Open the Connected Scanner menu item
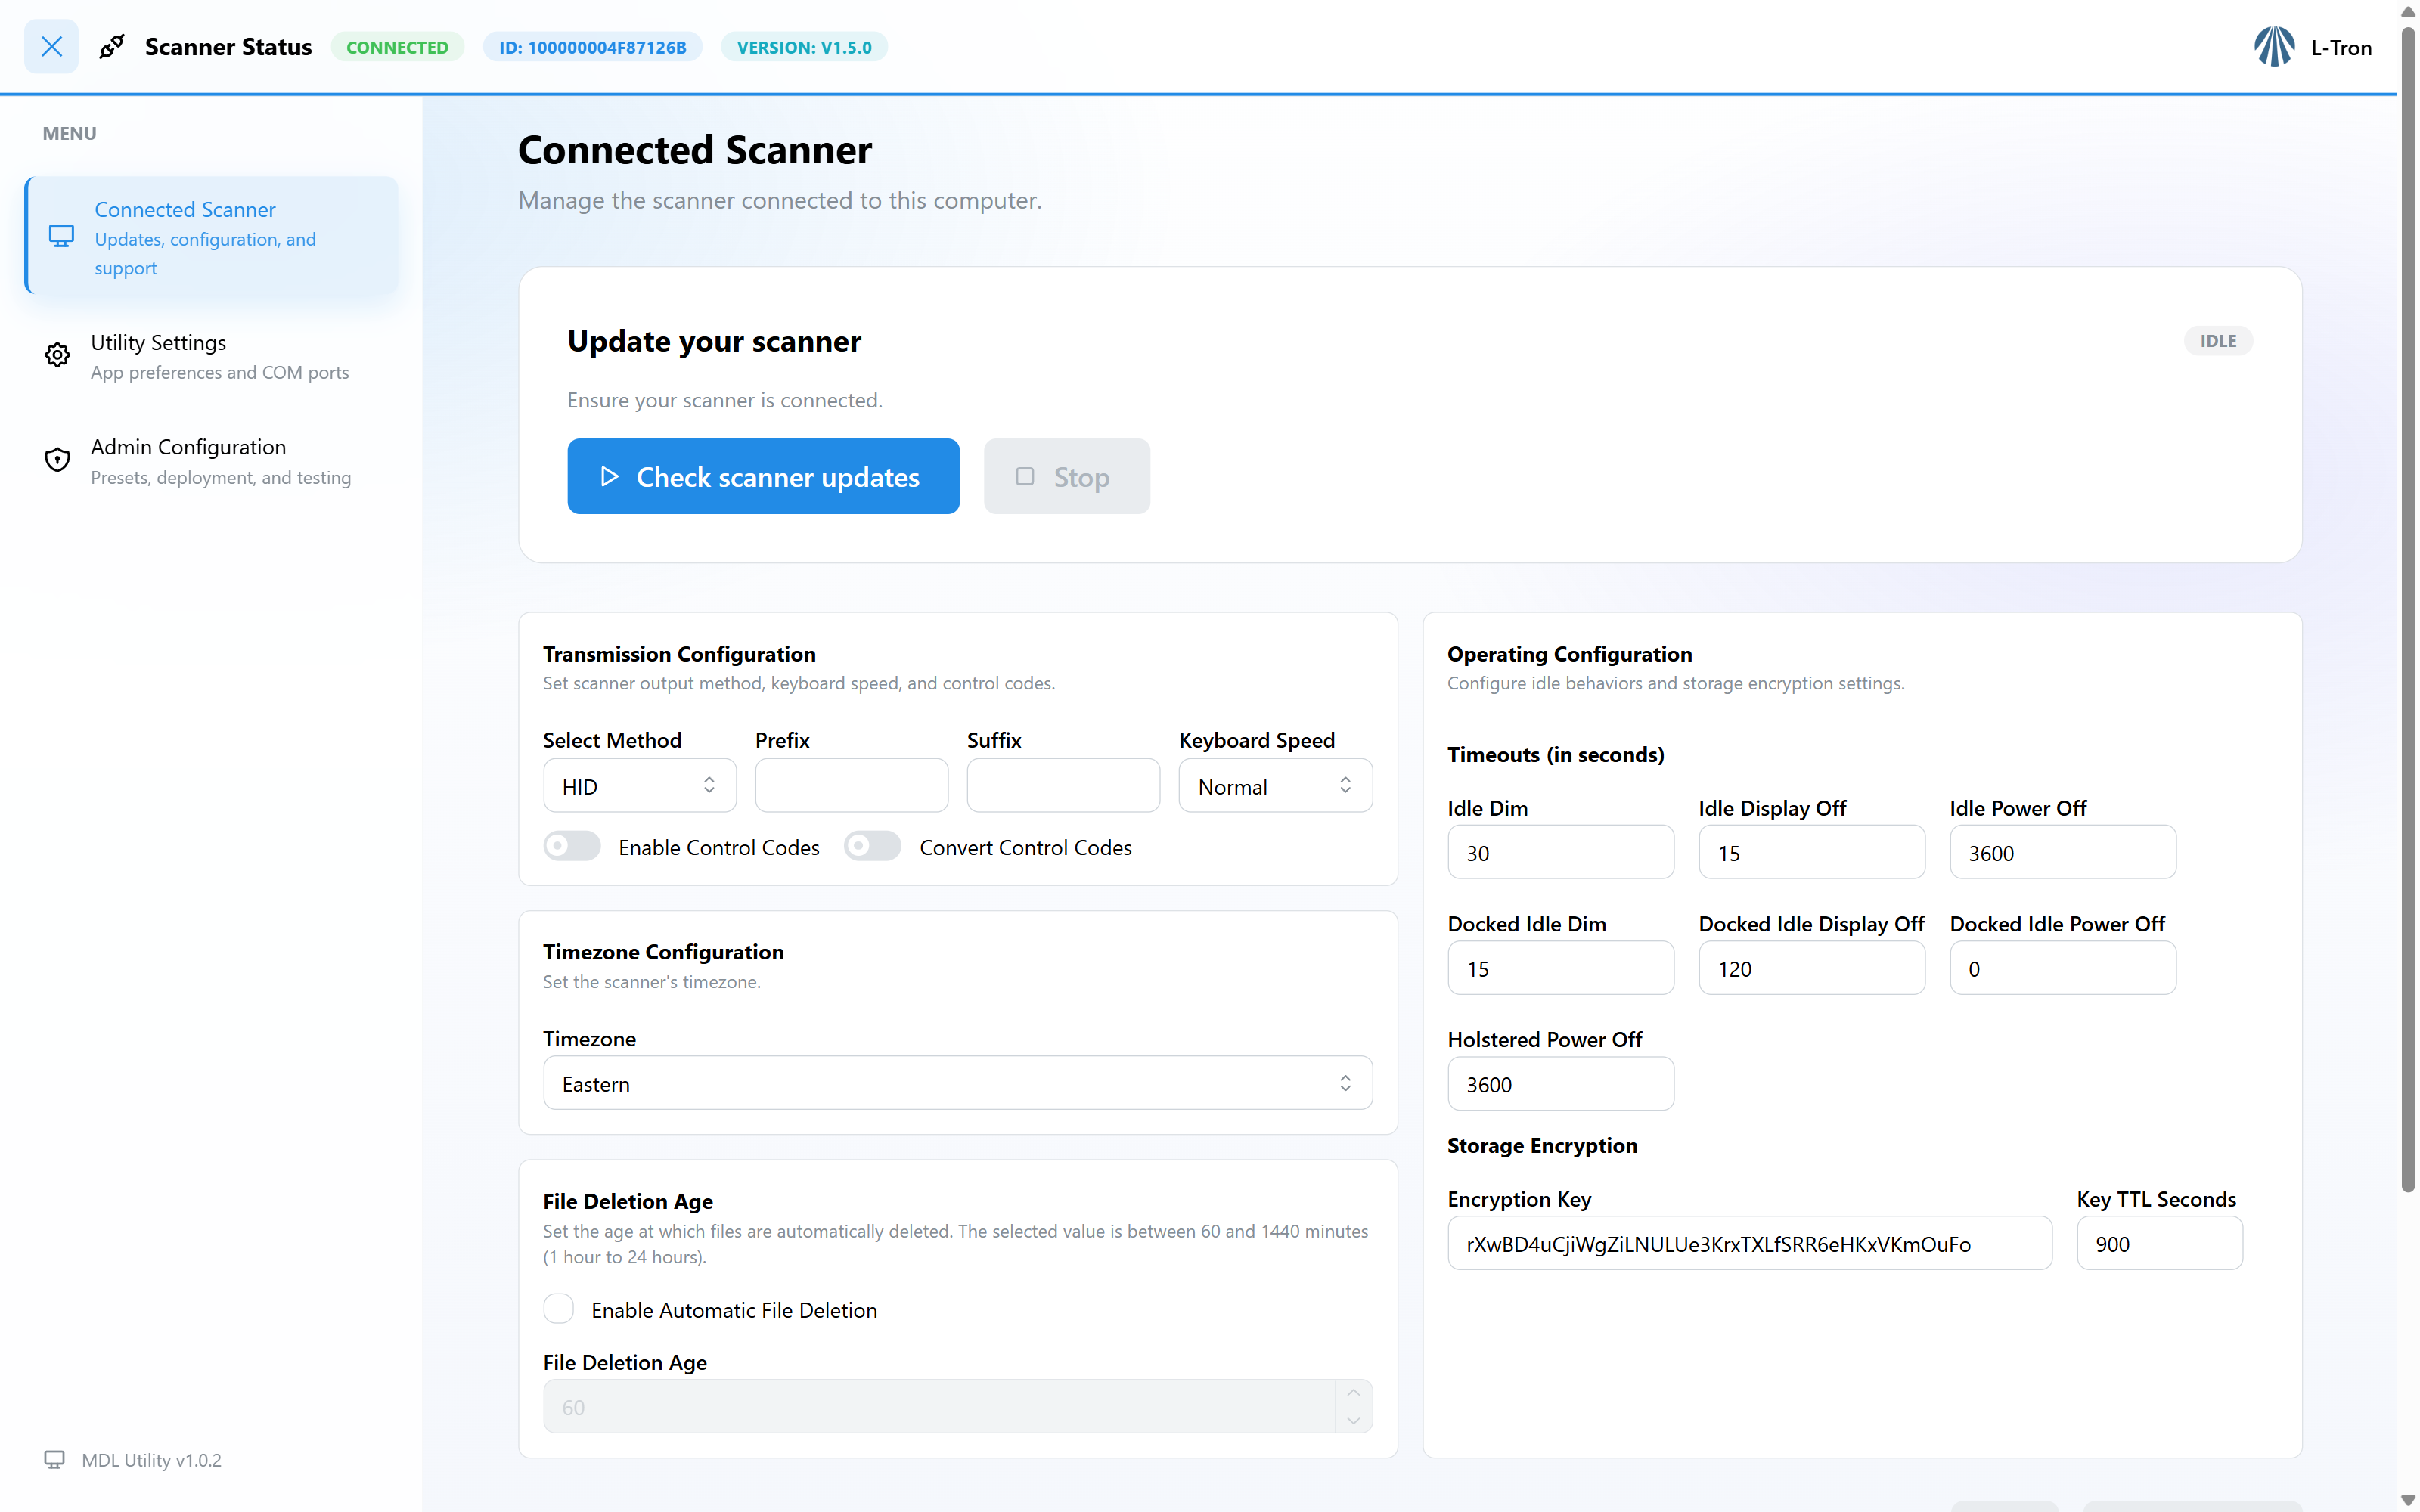2420x1512 pixels. coord(211,236)
